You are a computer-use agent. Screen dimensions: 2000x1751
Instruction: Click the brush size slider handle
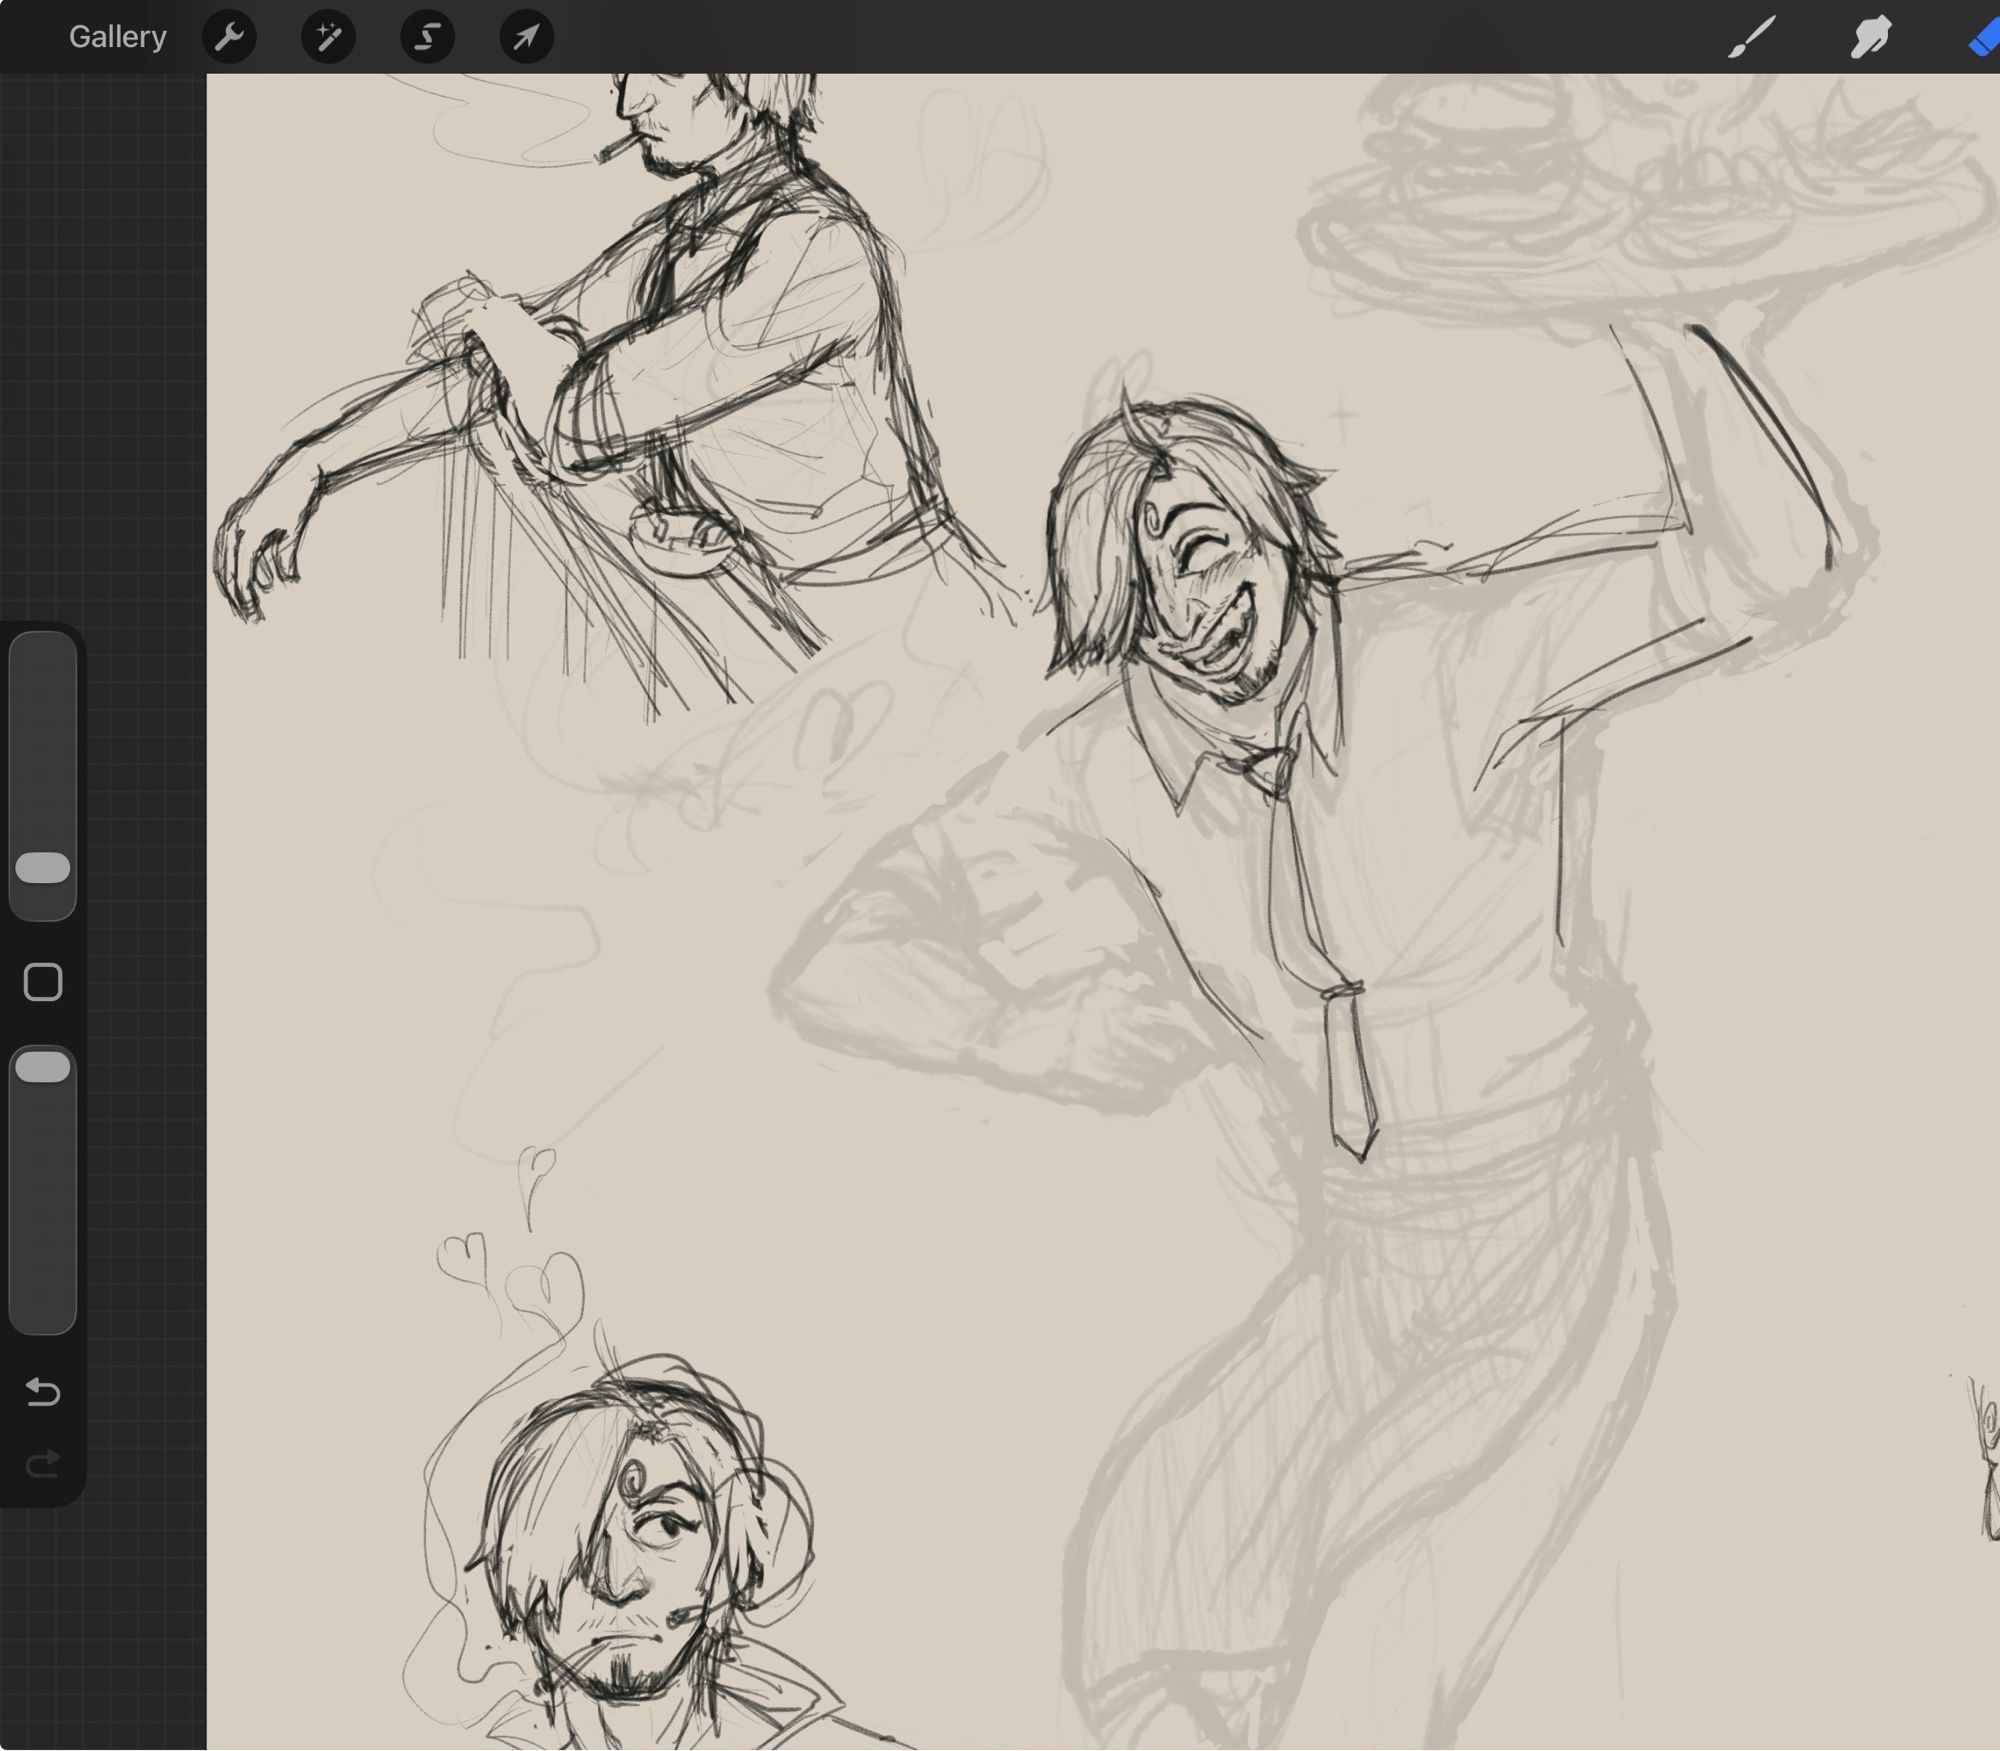43,868
